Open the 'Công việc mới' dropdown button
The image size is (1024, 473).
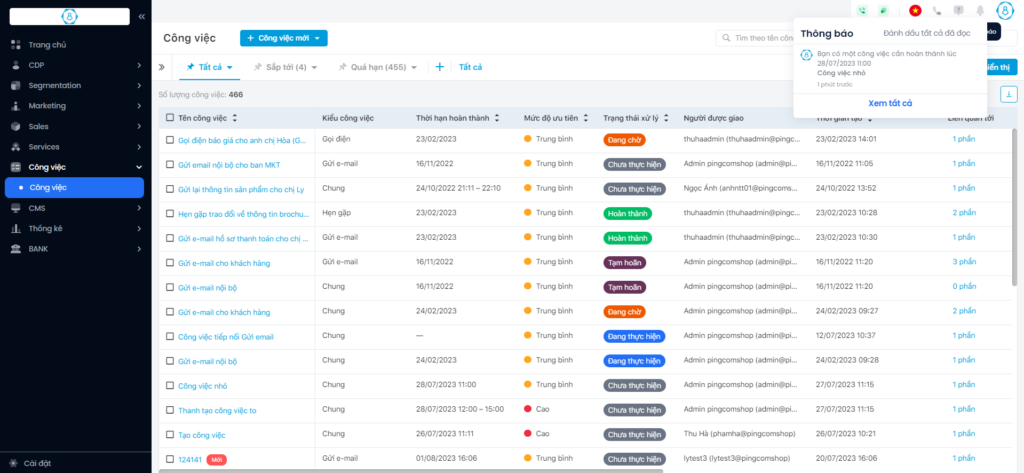283,38
